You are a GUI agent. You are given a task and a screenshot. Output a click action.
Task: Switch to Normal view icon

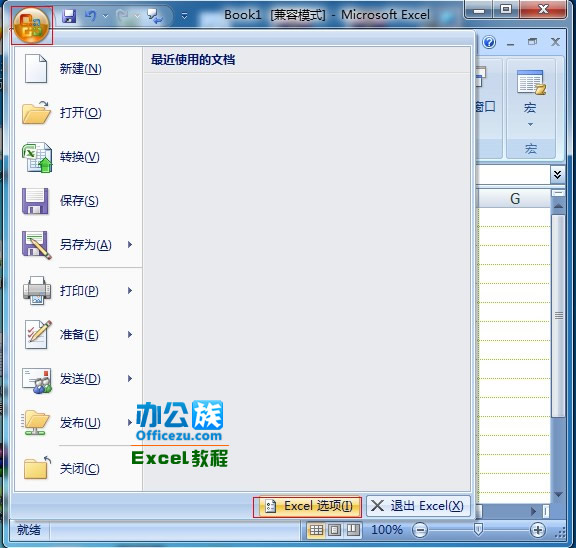[316, 530]
